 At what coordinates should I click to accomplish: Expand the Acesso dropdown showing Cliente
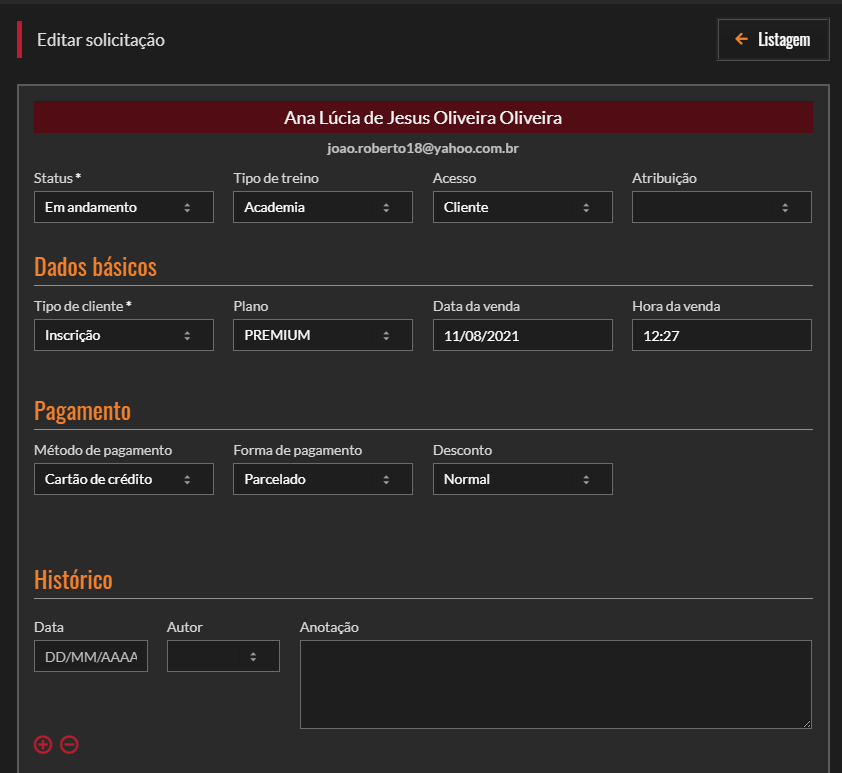(522, 207)
